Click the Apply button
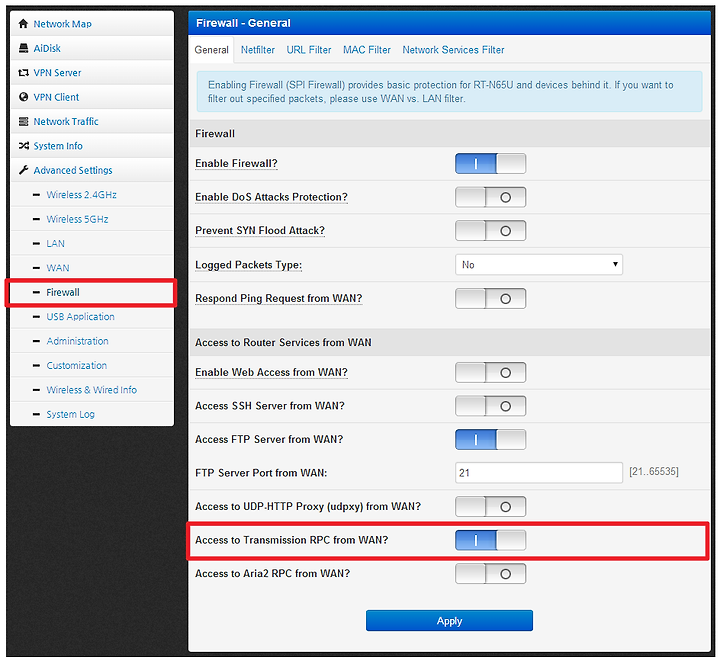The image size is (720, 664). tap(449, 621)
